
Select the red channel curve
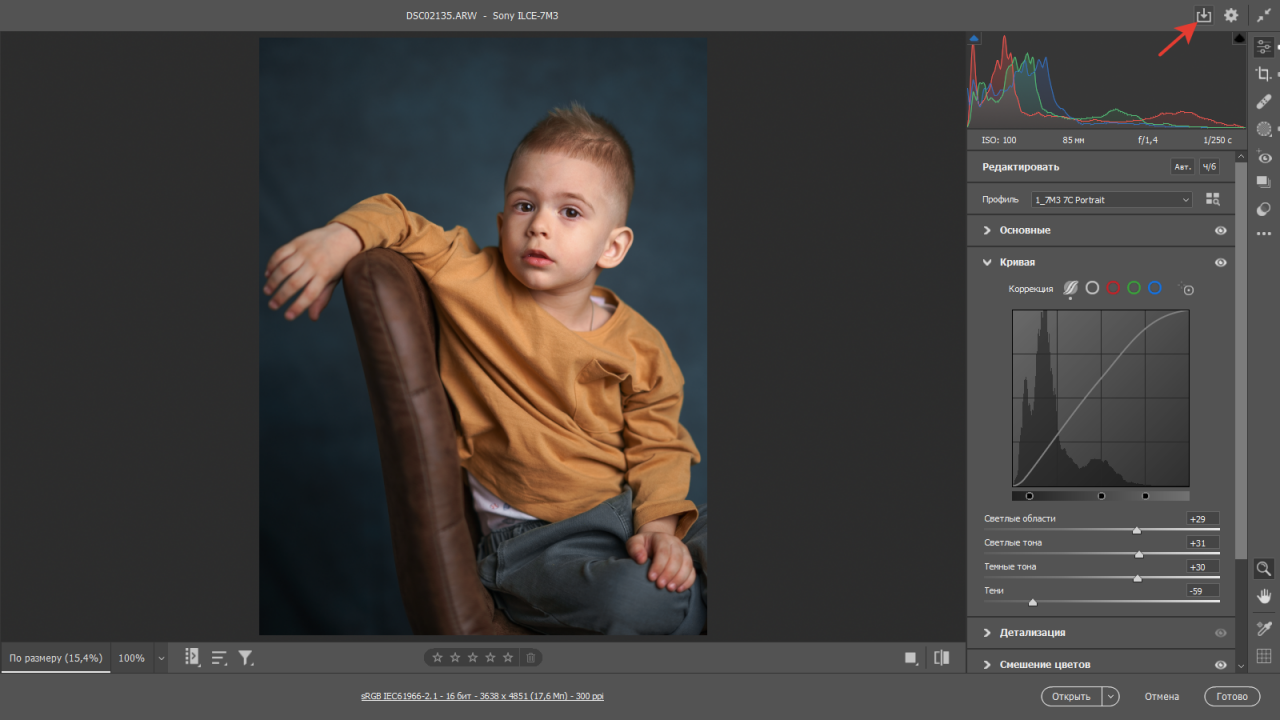(x=1113, y=288)
